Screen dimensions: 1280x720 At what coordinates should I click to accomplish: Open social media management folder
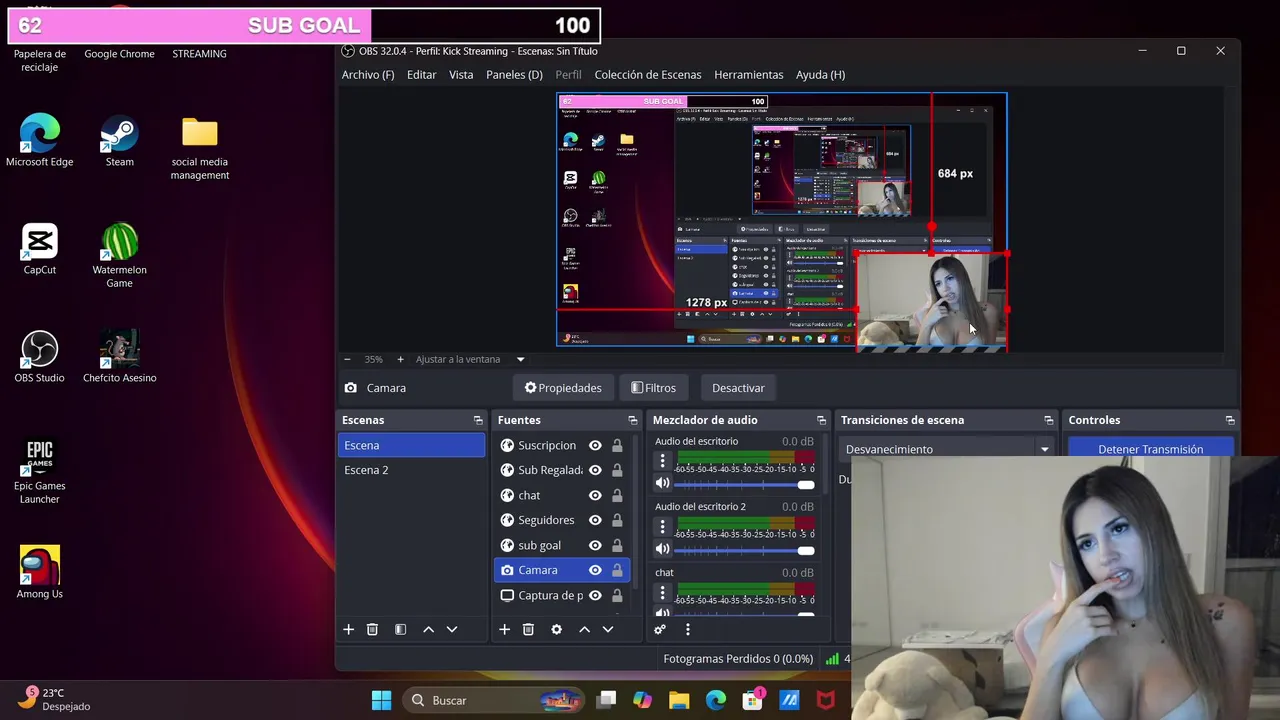pos(200,148)
